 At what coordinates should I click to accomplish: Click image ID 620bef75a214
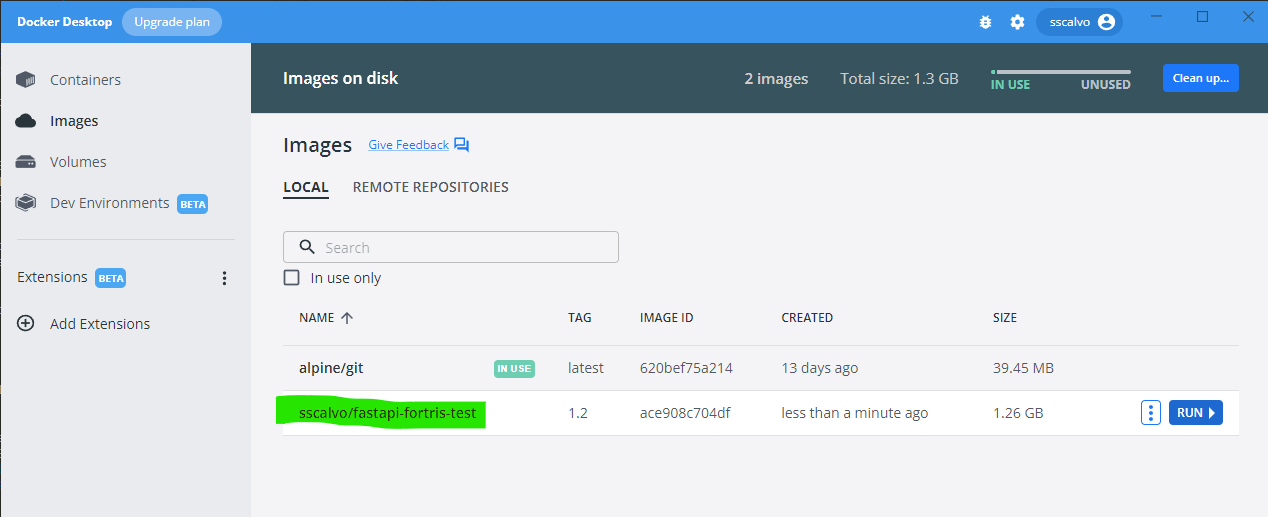point(686,368)
